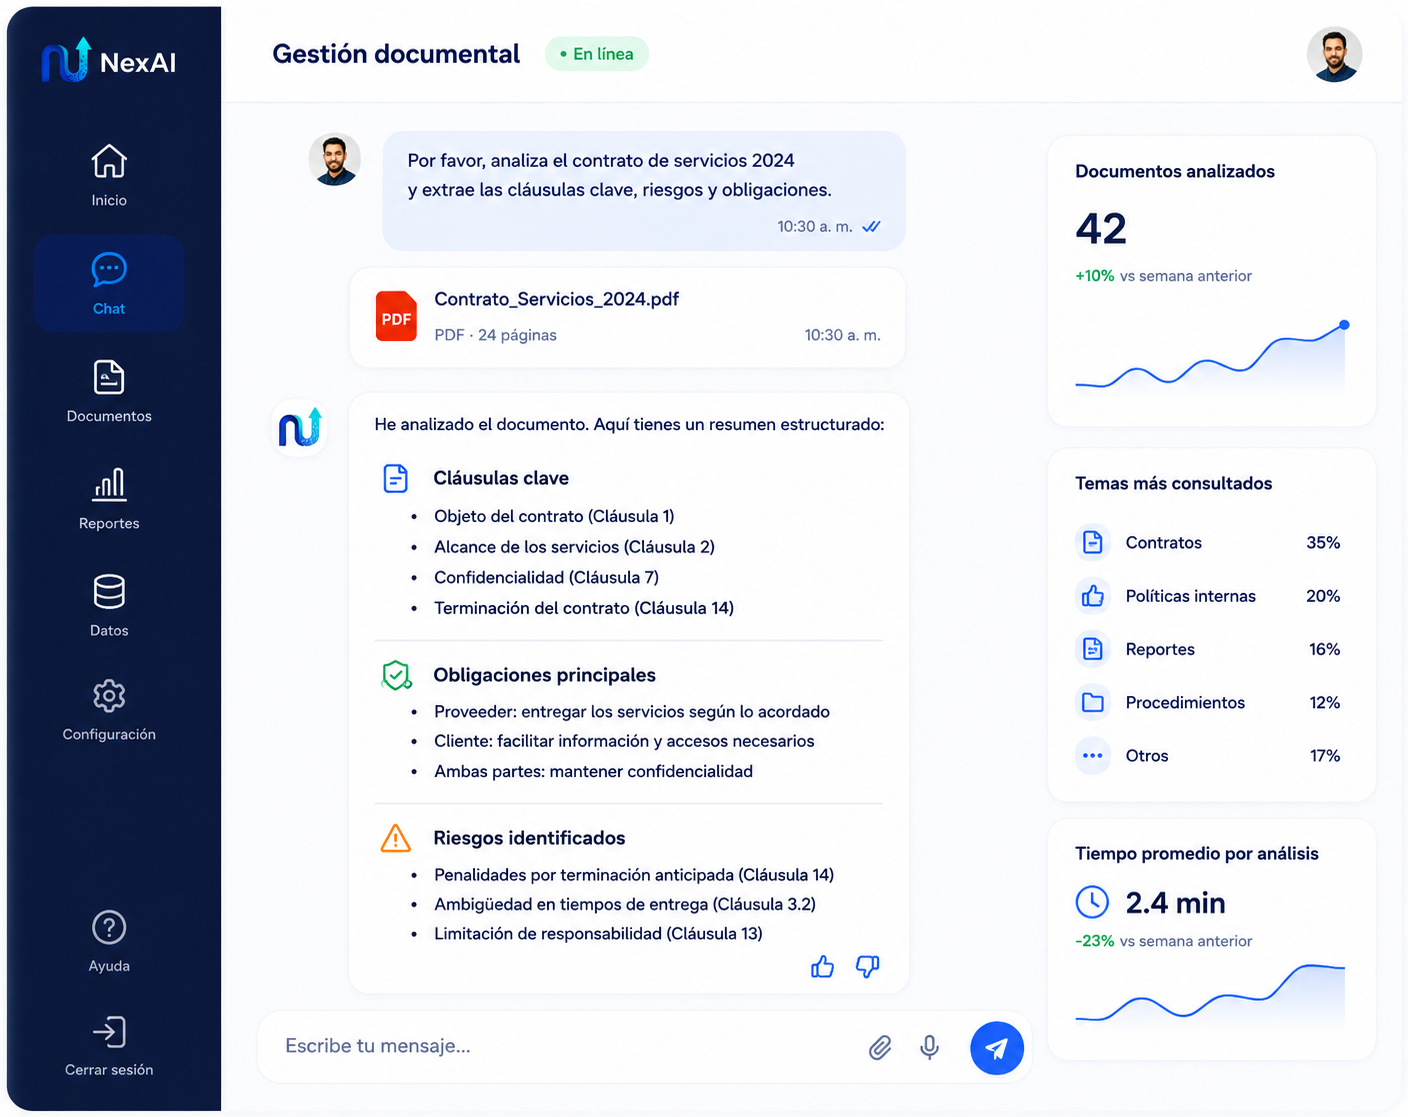Image resolution: width=1408 pixels, height=1117 pixels.
Task: Click Cerrar sesión to log out
Action: pos(109,1046)
